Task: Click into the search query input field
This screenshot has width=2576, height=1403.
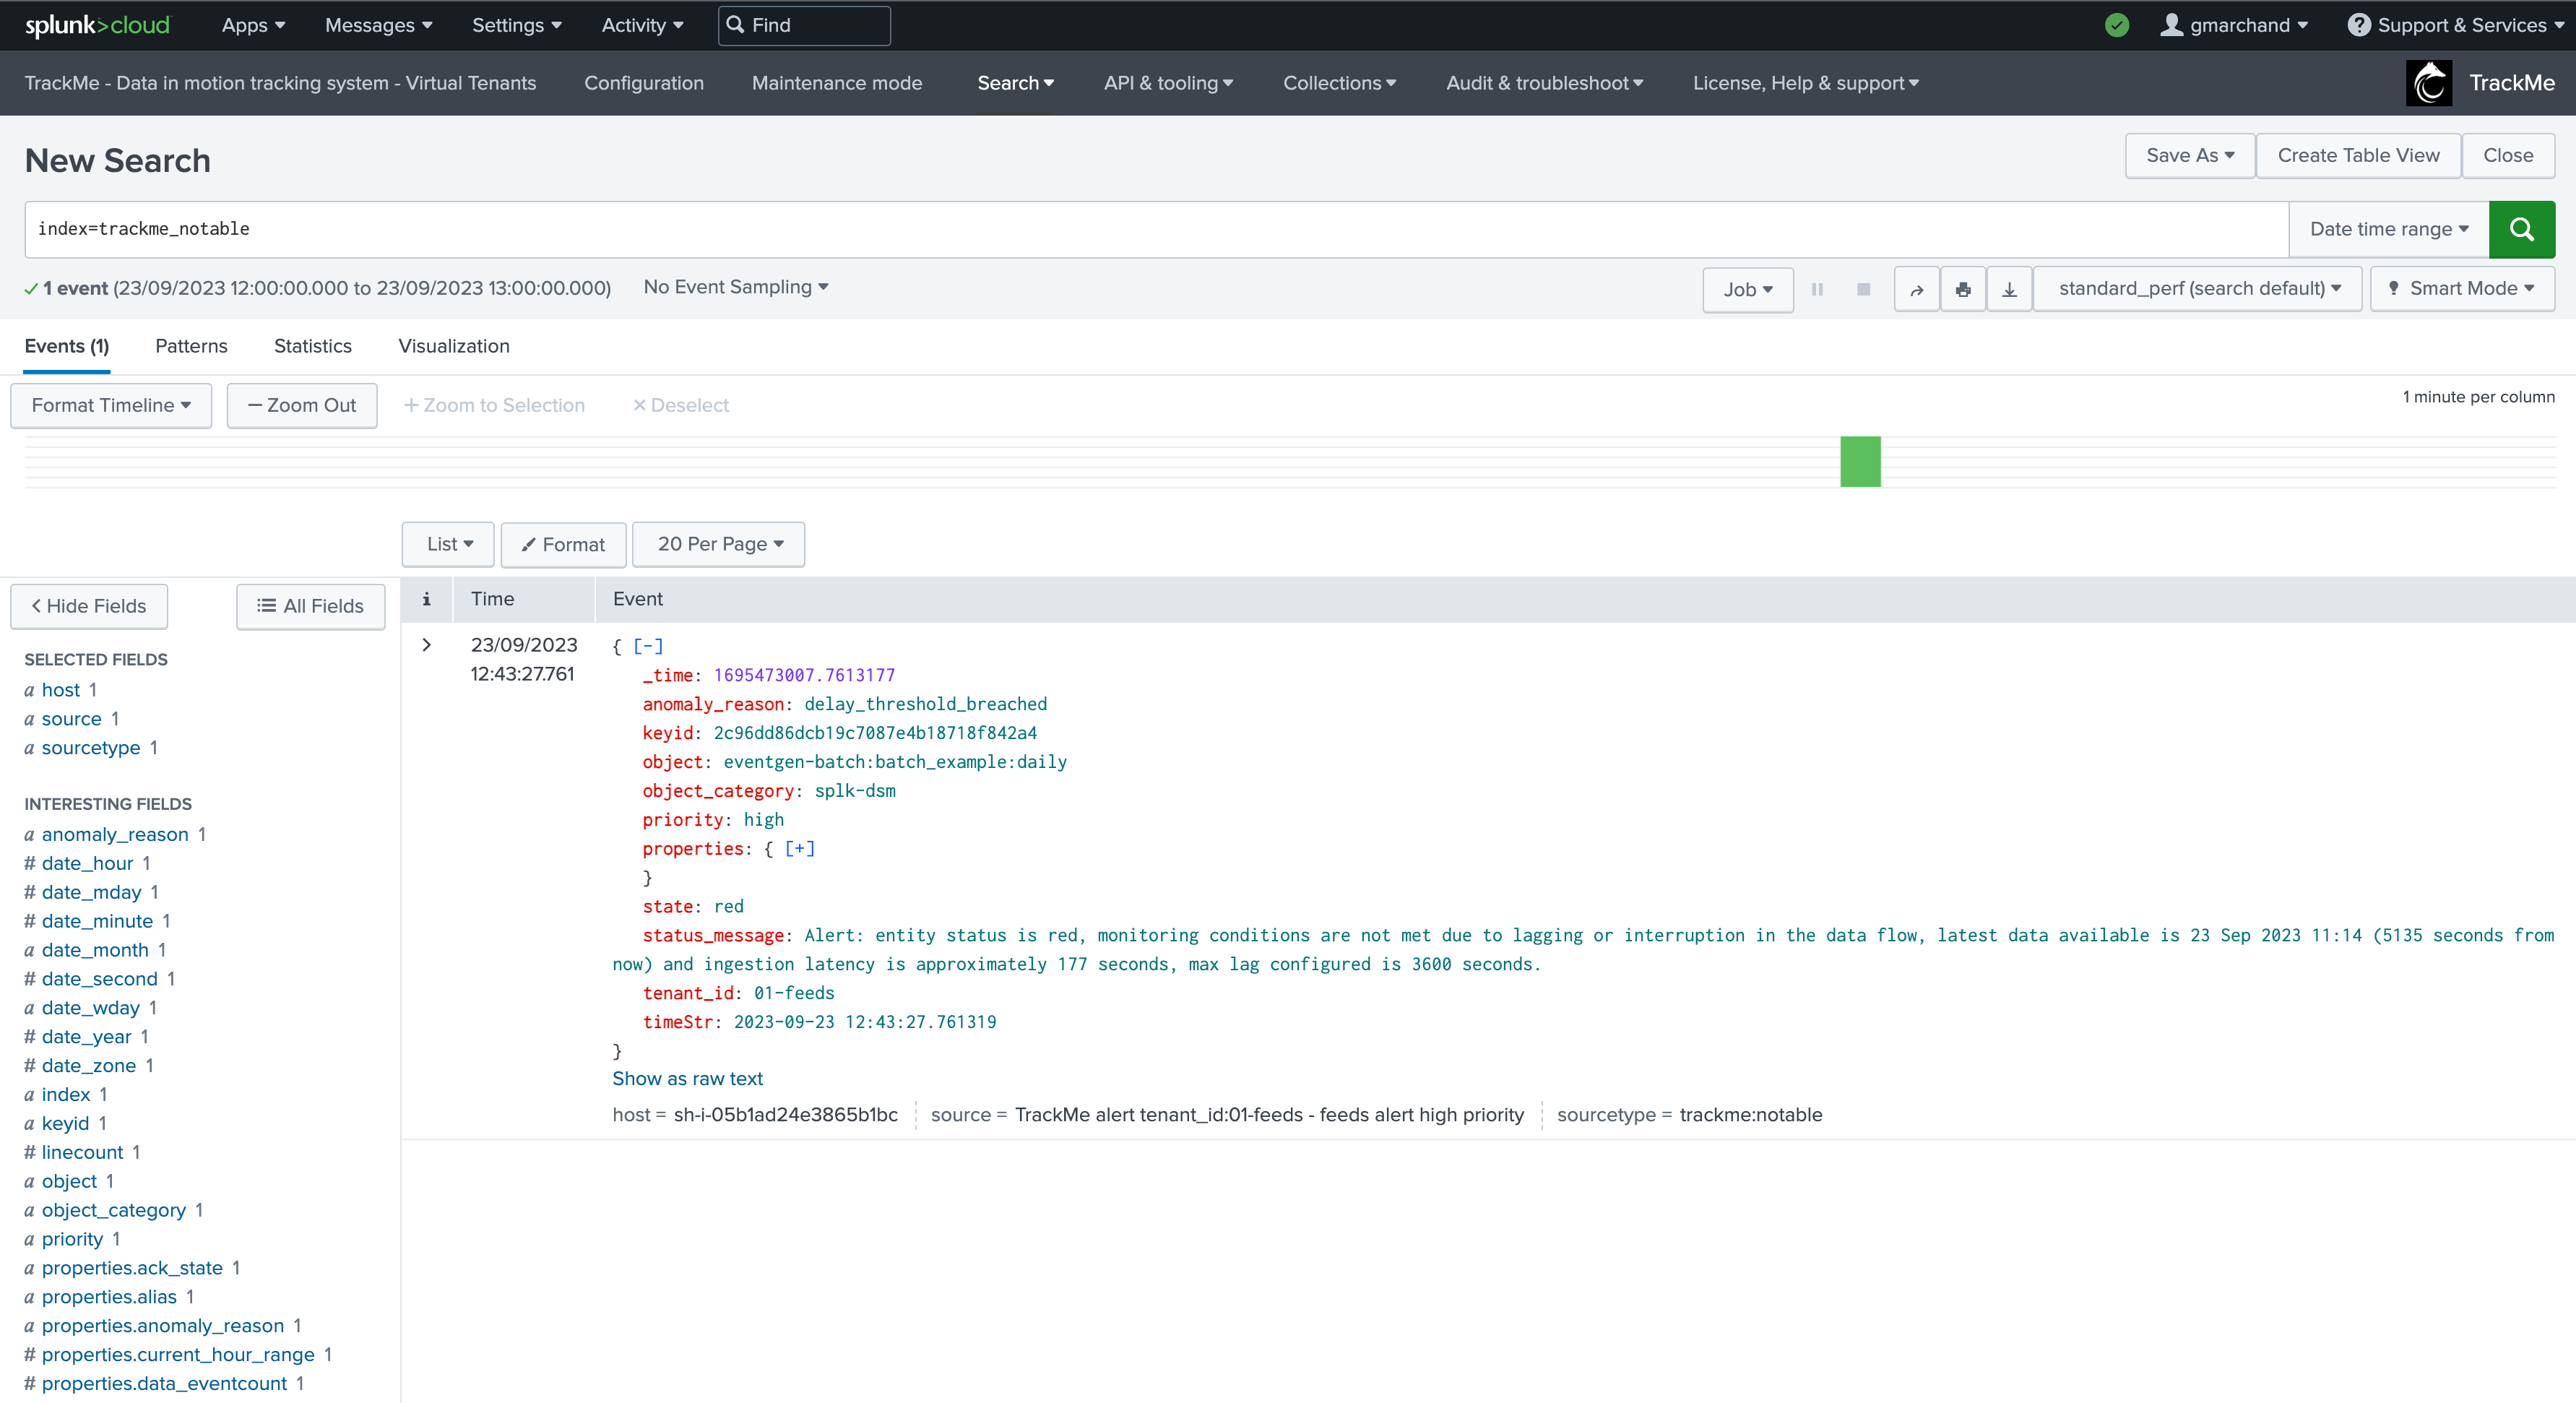Action: 1156,229
